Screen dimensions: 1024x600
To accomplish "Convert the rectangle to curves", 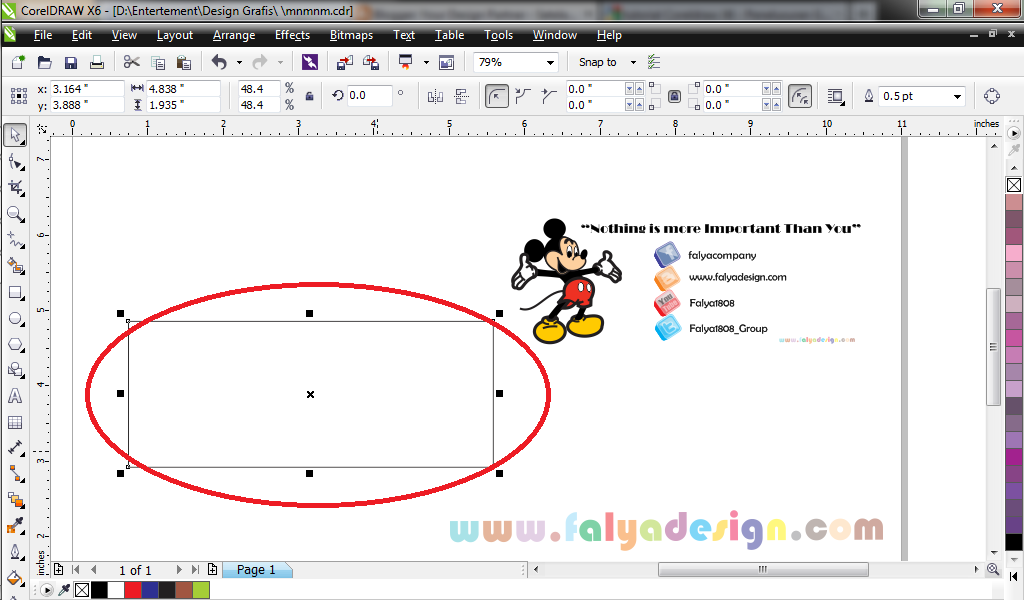I will pyautogui.click(x=991, y=97).
